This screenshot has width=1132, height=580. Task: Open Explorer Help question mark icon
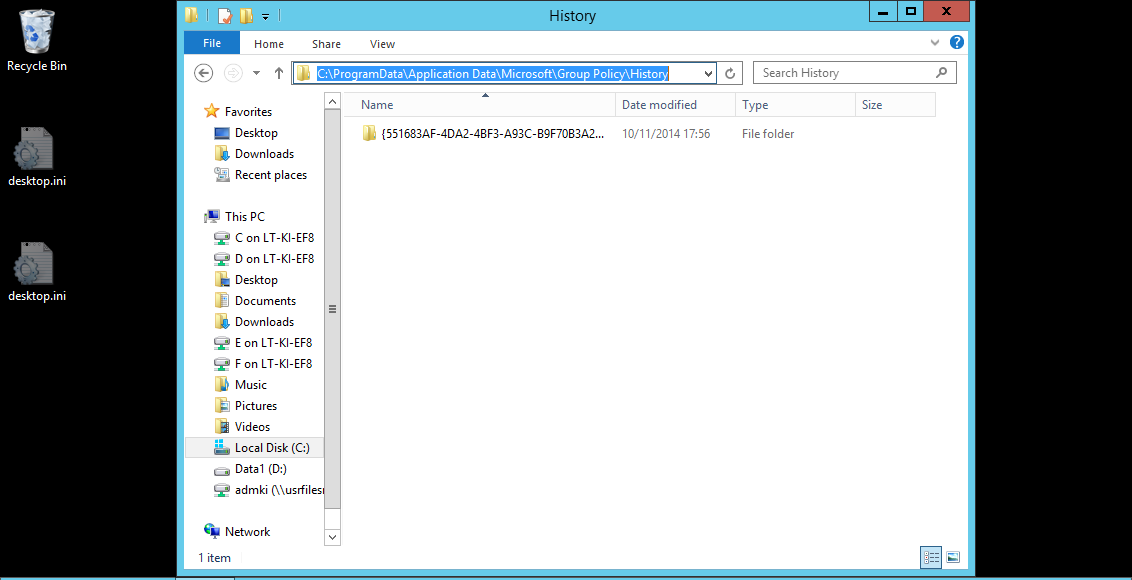(957, 43)
